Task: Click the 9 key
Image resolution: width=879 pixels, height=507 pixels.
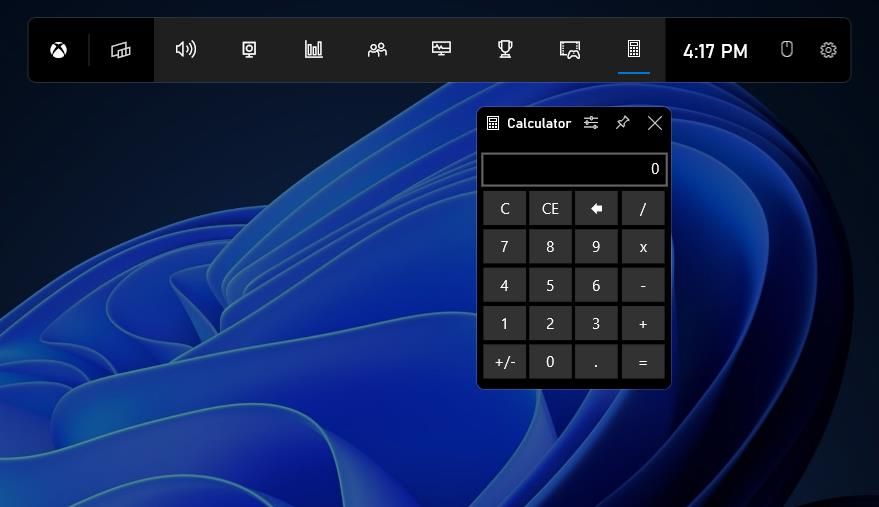Action: pos(596,247)
